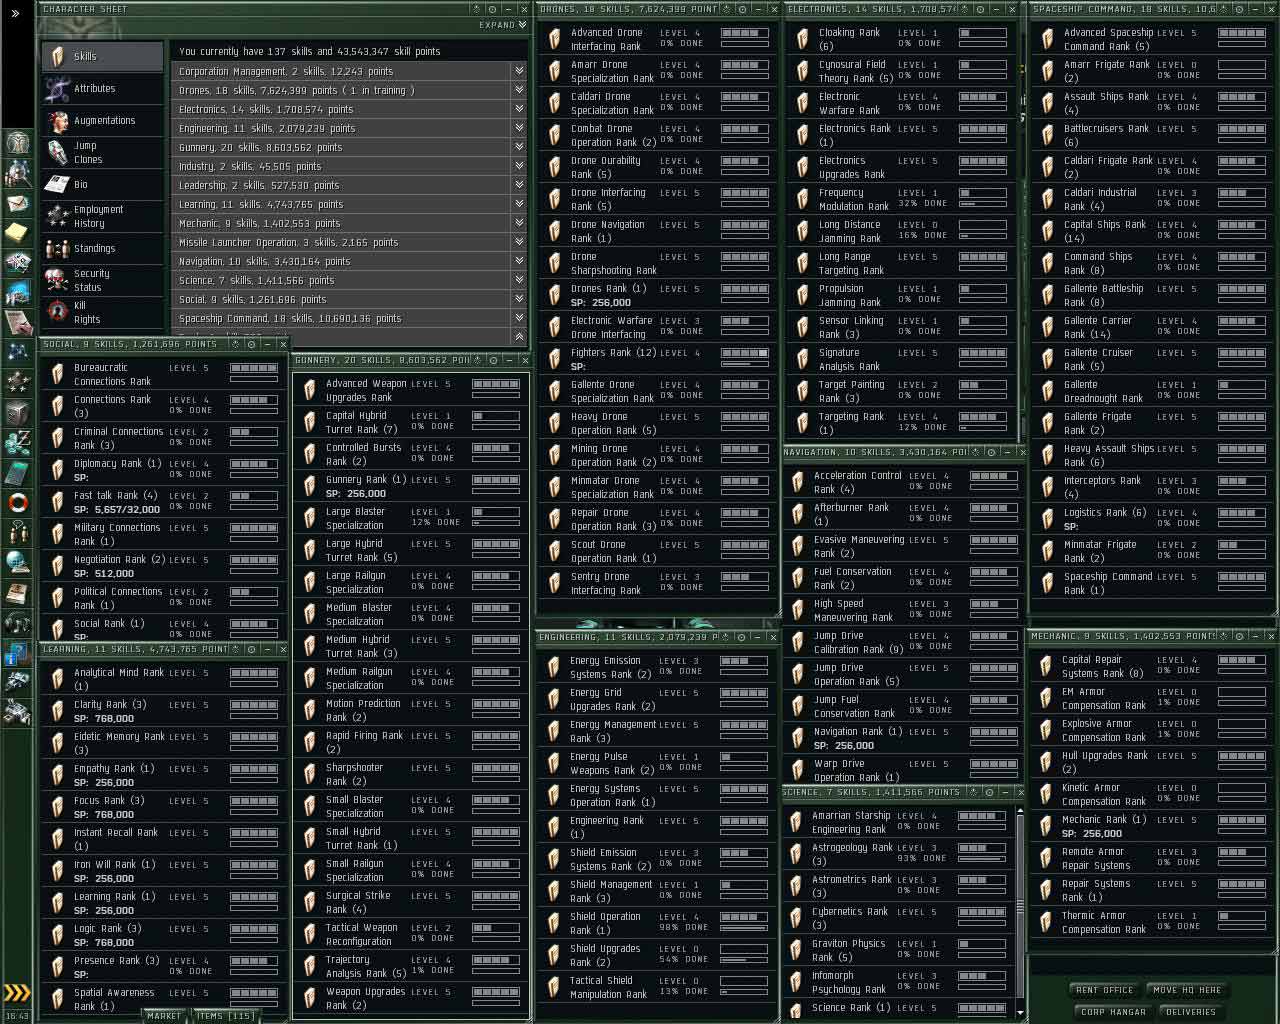1280x1024 pixels.
Task: Expand the Drones skill group chevron
Action: click(x=519, y=90)
